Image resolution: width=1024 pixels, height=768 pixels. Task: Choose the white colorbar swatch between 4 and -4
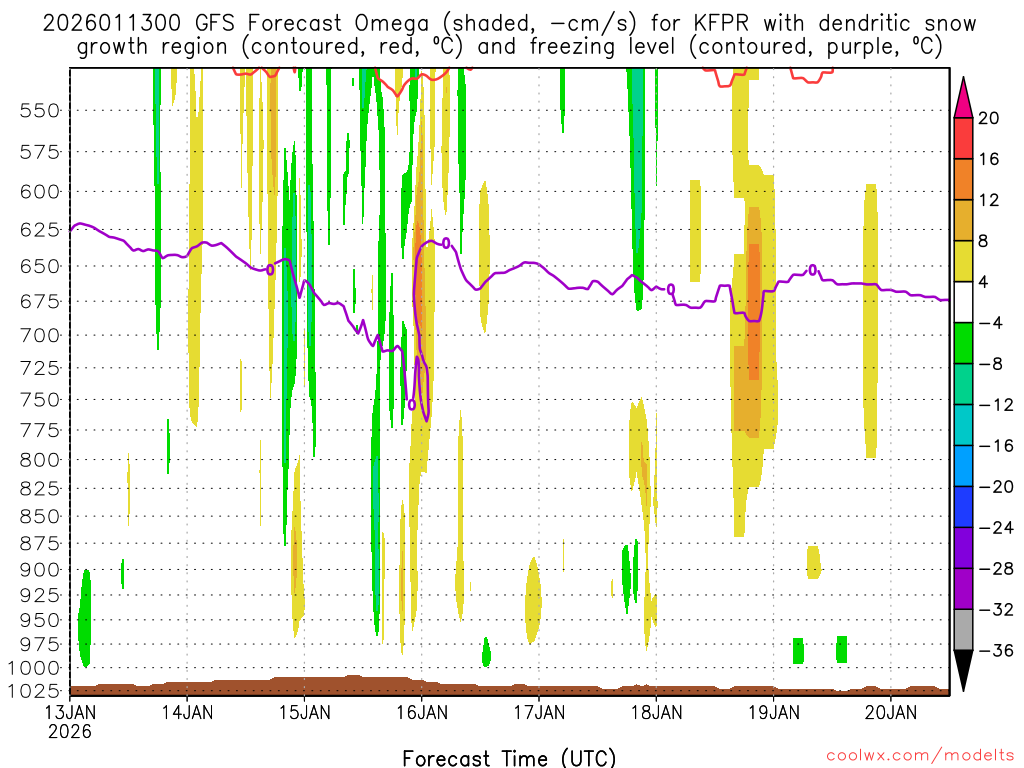pyautogui.click(x=964, y=302)
